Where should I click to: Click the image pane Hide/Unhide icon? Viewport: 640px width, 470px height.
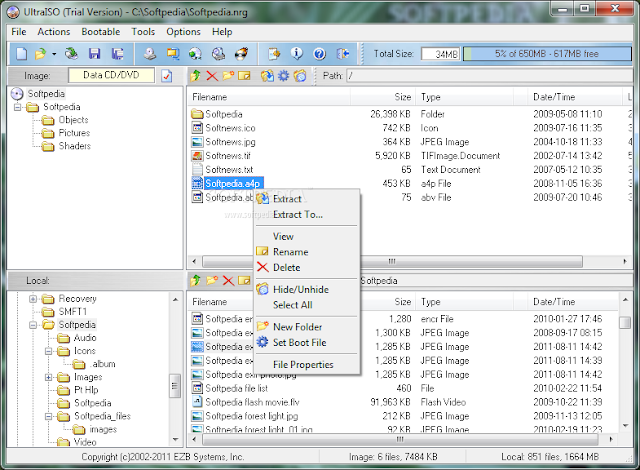click(x=300, y=75)
